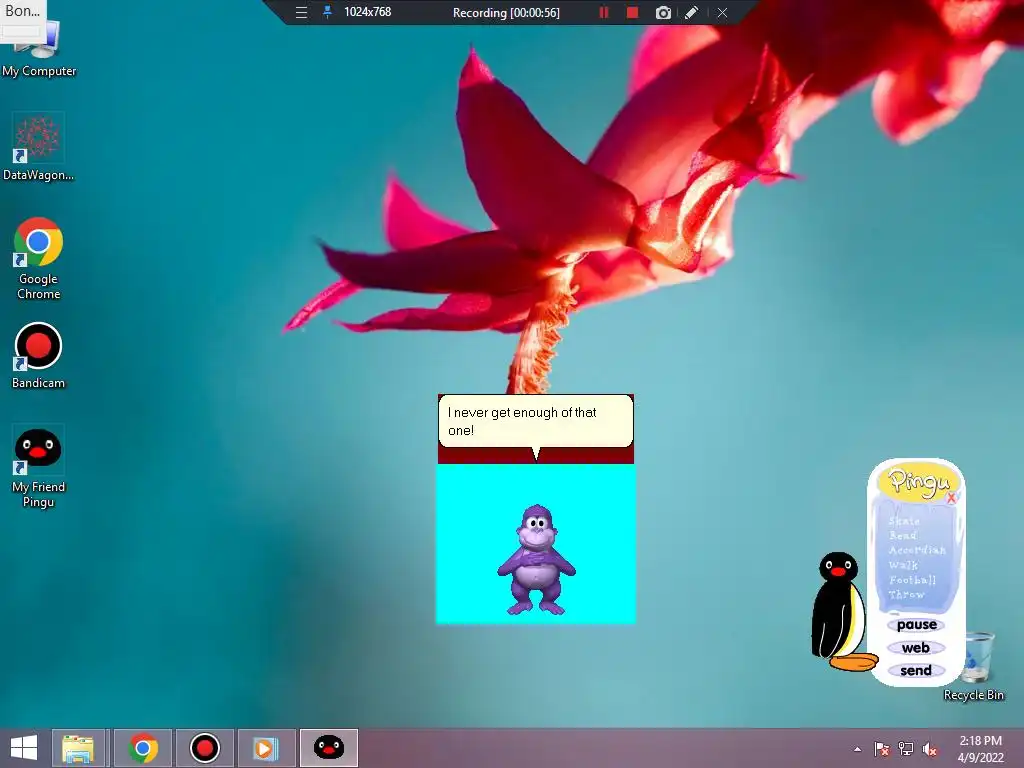This screenshot has height=768, width=1024.
Task: Open network status tray icon
Action: (x=906, y=749)
